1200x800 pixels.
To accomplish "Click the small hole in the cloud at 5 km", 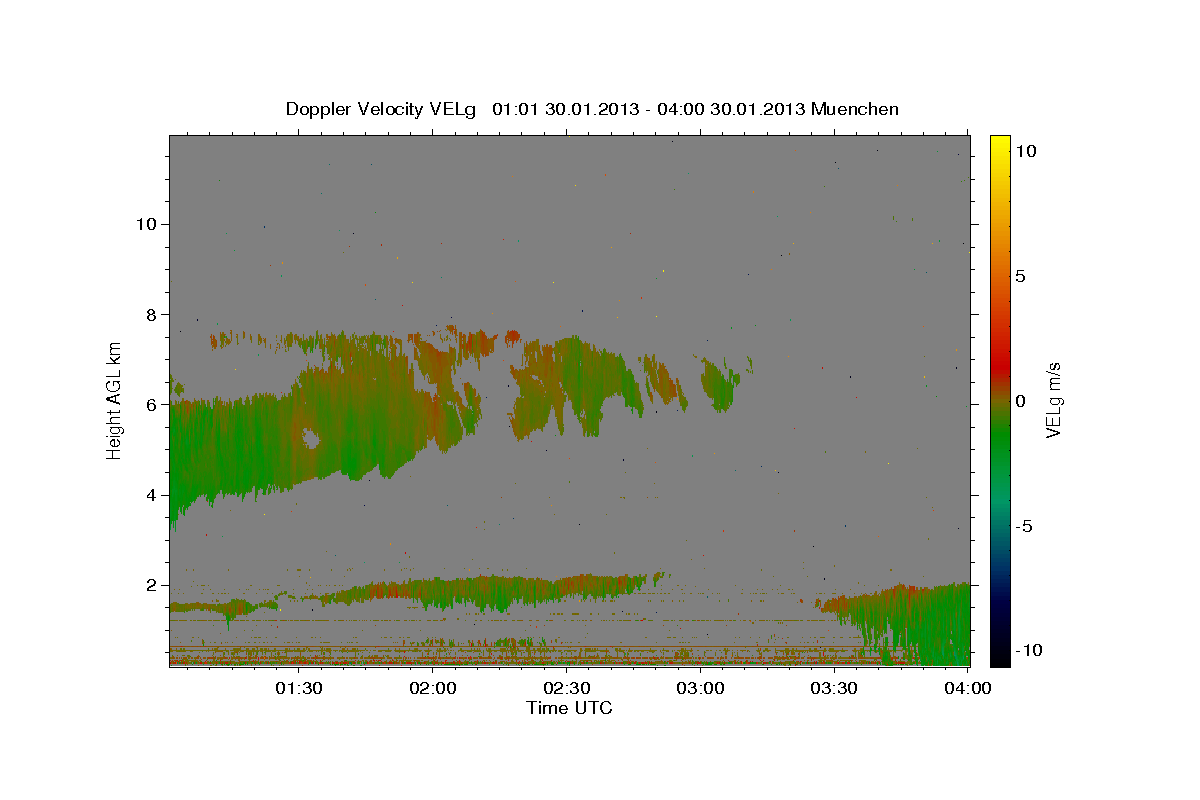I will pyautogui.click(x=311, y=438).
